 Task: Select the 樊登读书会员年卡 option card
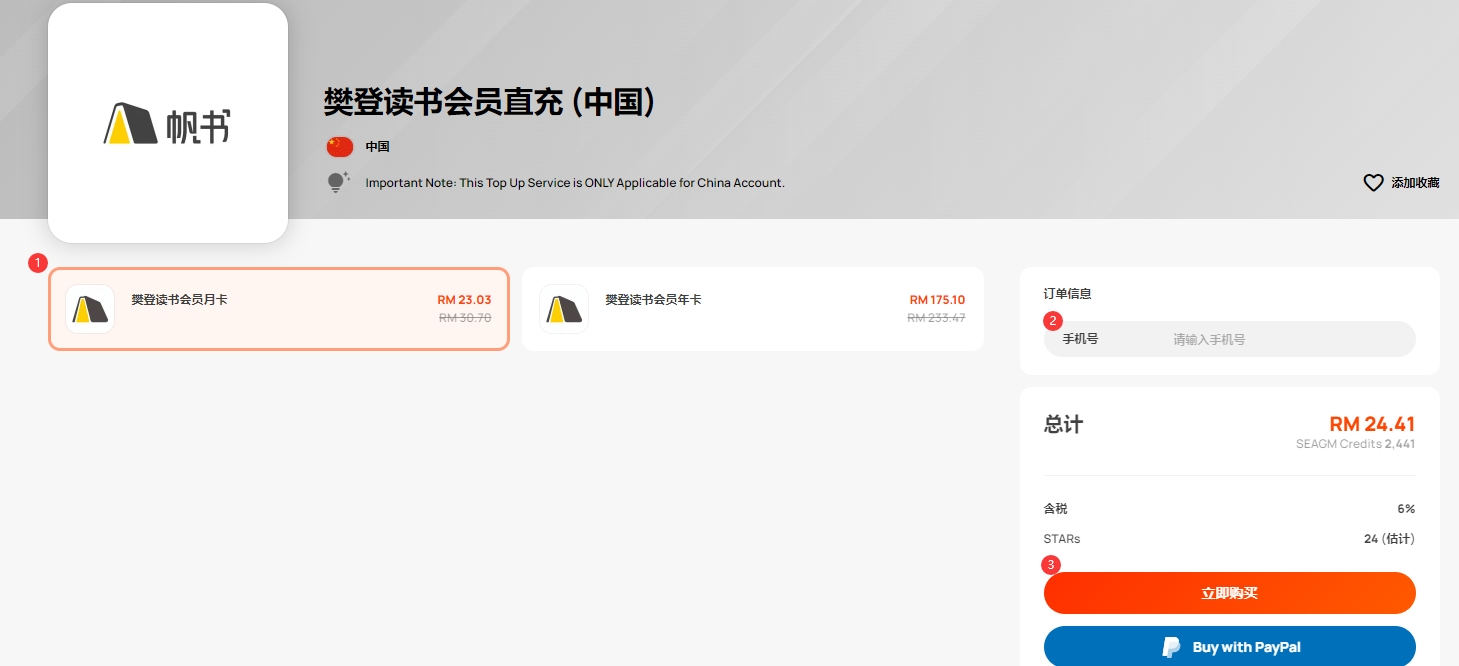(753, 309)
